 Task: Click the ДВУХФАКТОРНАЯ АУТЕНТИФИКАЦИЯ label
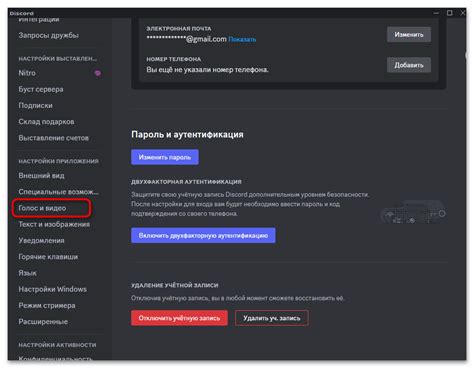(186, 182)
